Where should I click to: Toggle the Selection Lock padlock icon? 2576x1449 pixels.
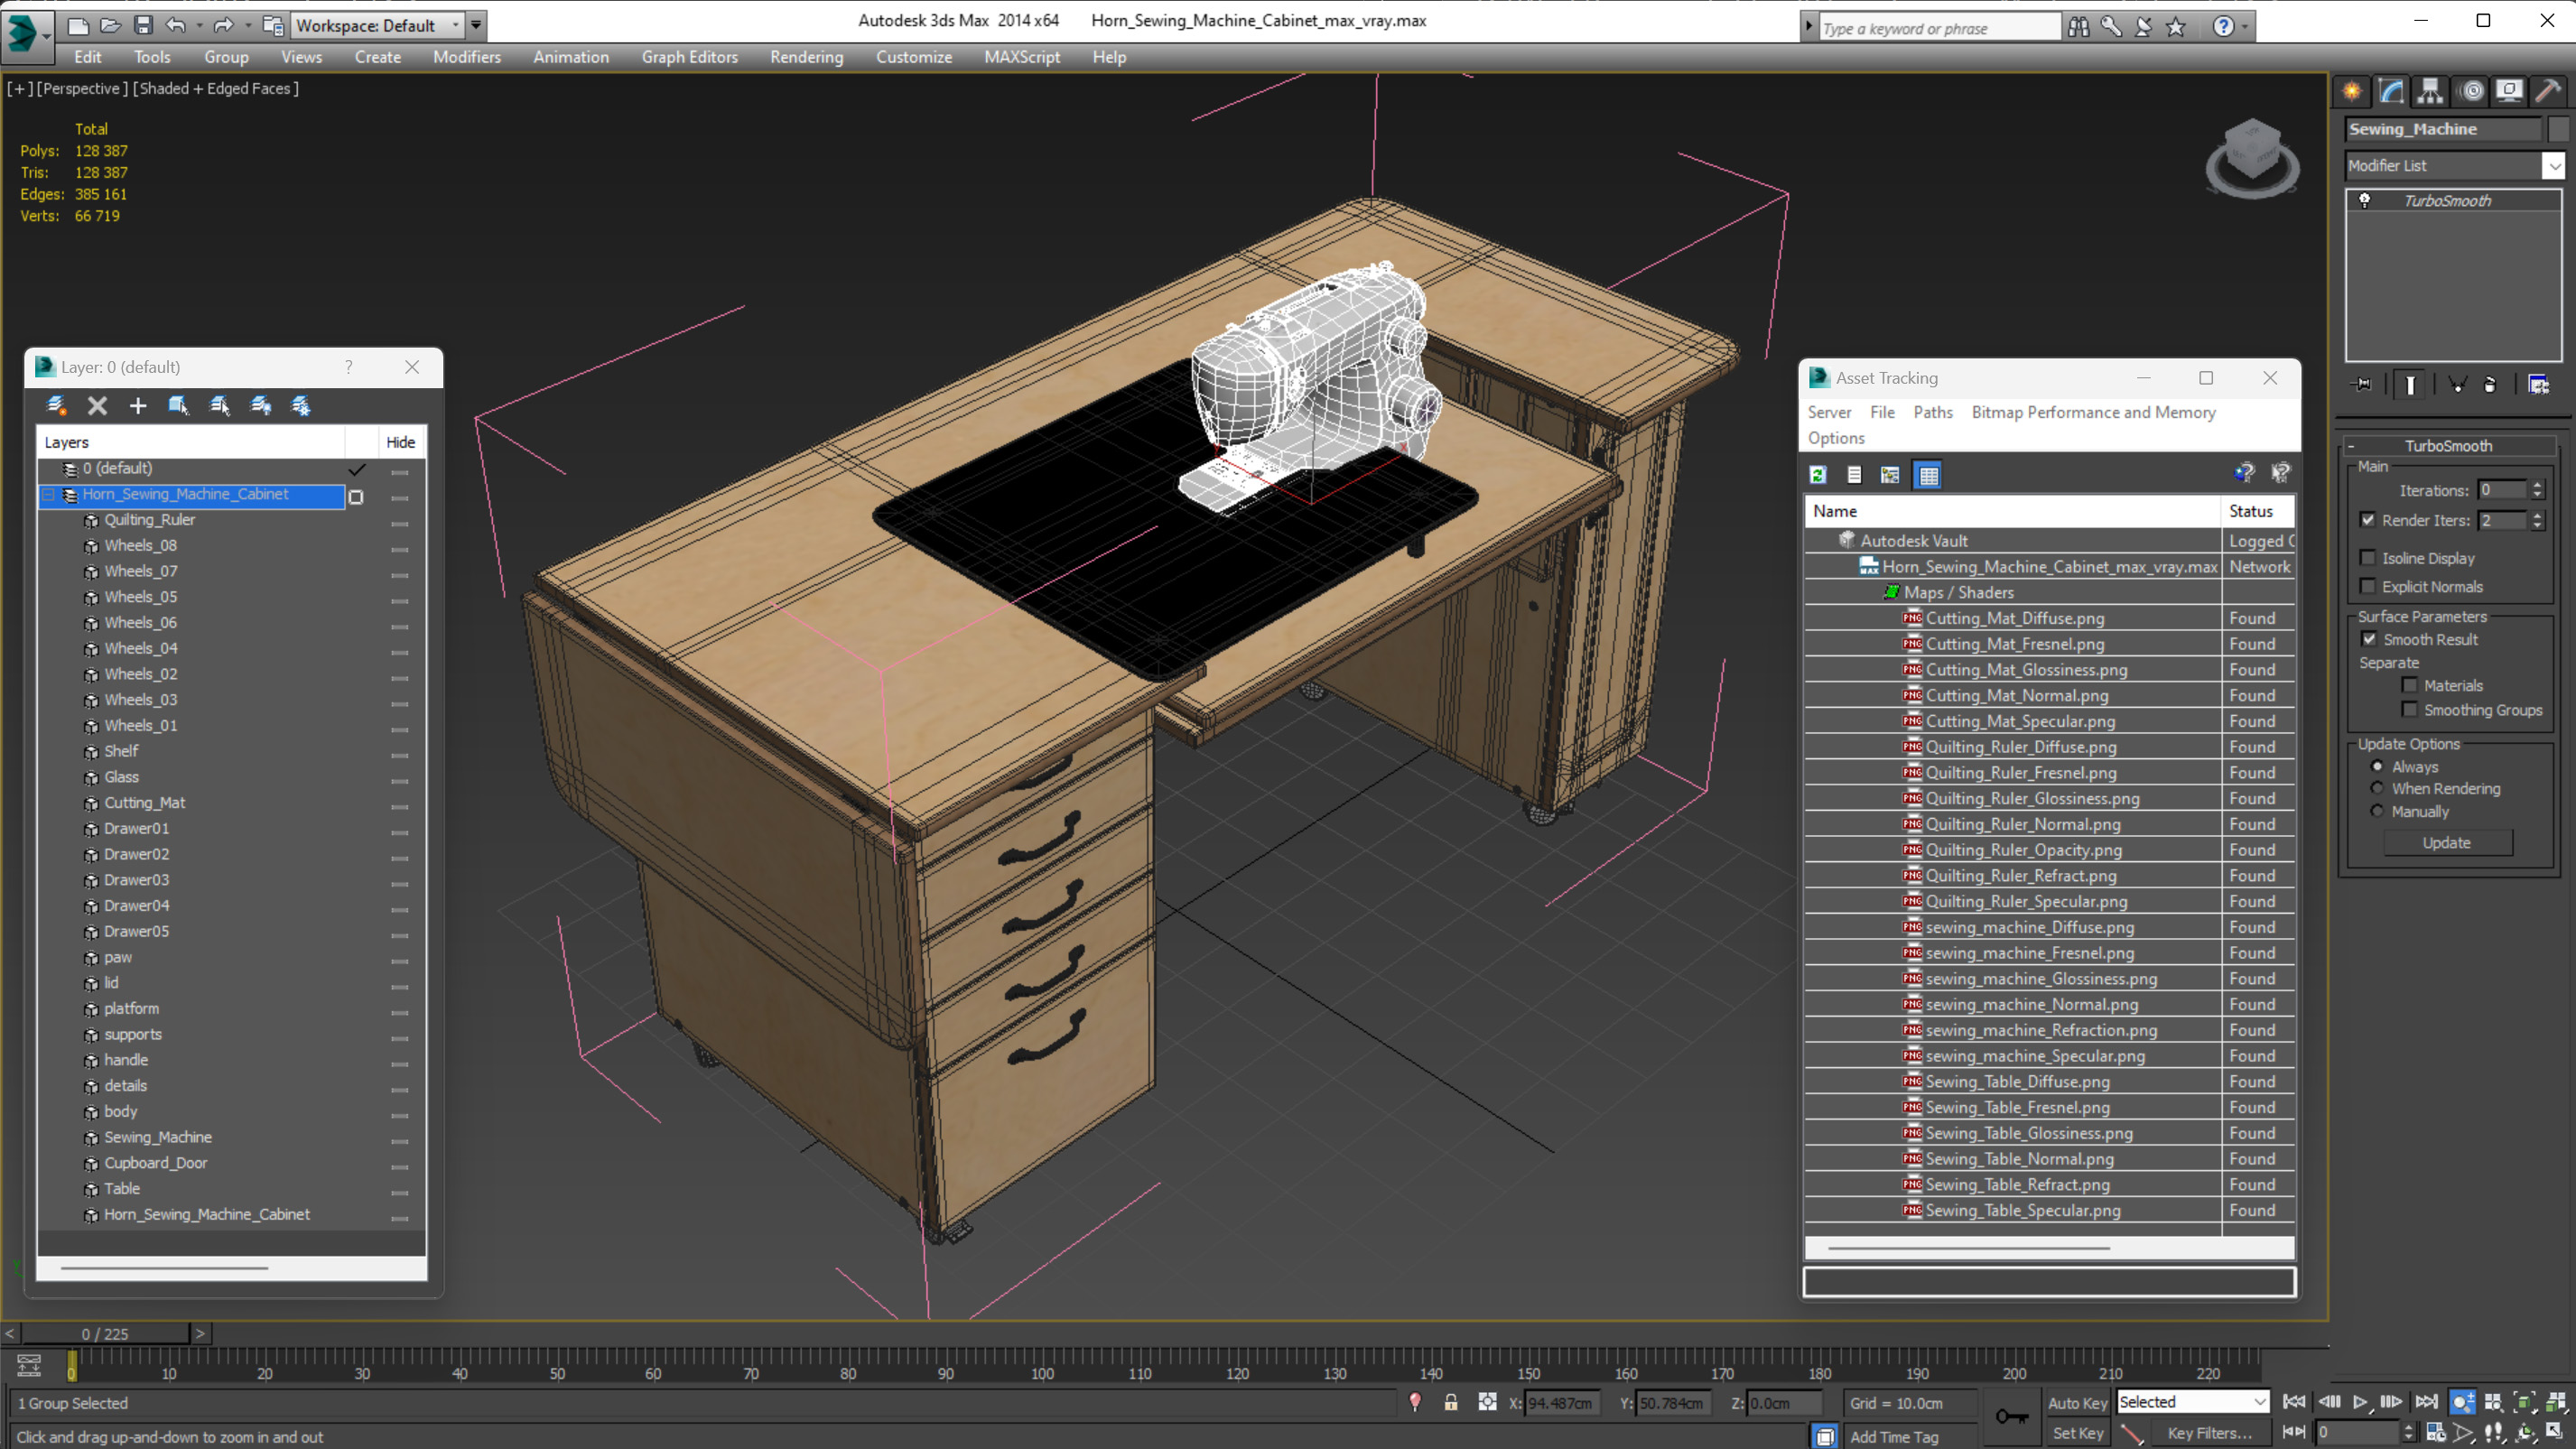pyautogui.click(x=1450, y=1402)
